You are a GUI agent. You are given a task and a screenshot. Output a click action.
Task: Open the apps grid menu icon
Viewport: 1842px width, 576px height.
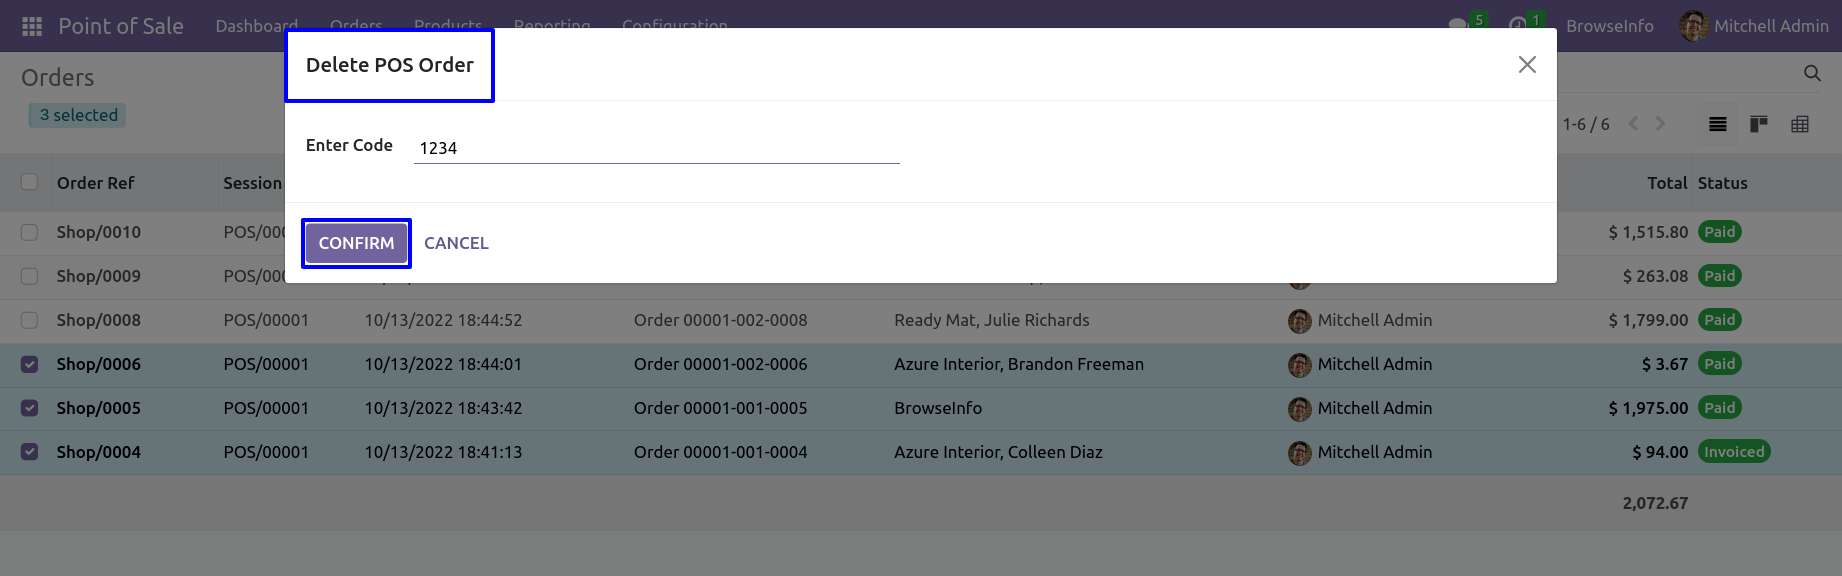tap(32, 26)
